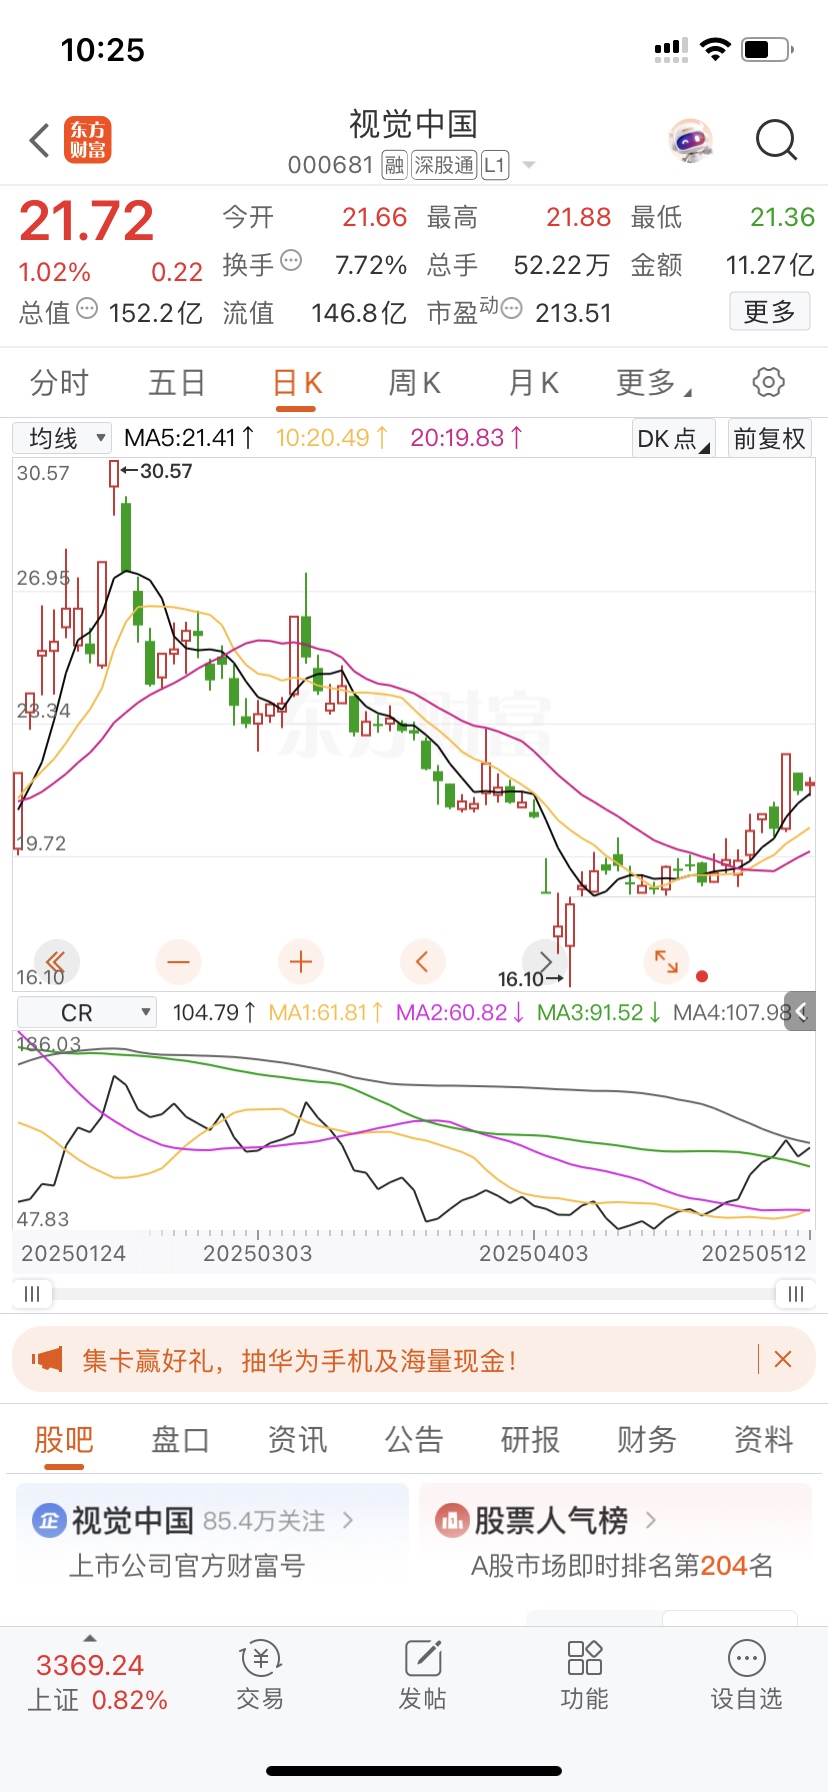Image resolution: width=828 pixels, height=1792 pixels.
Task: Move chart right one candle
Action: [x=544, y=962]
